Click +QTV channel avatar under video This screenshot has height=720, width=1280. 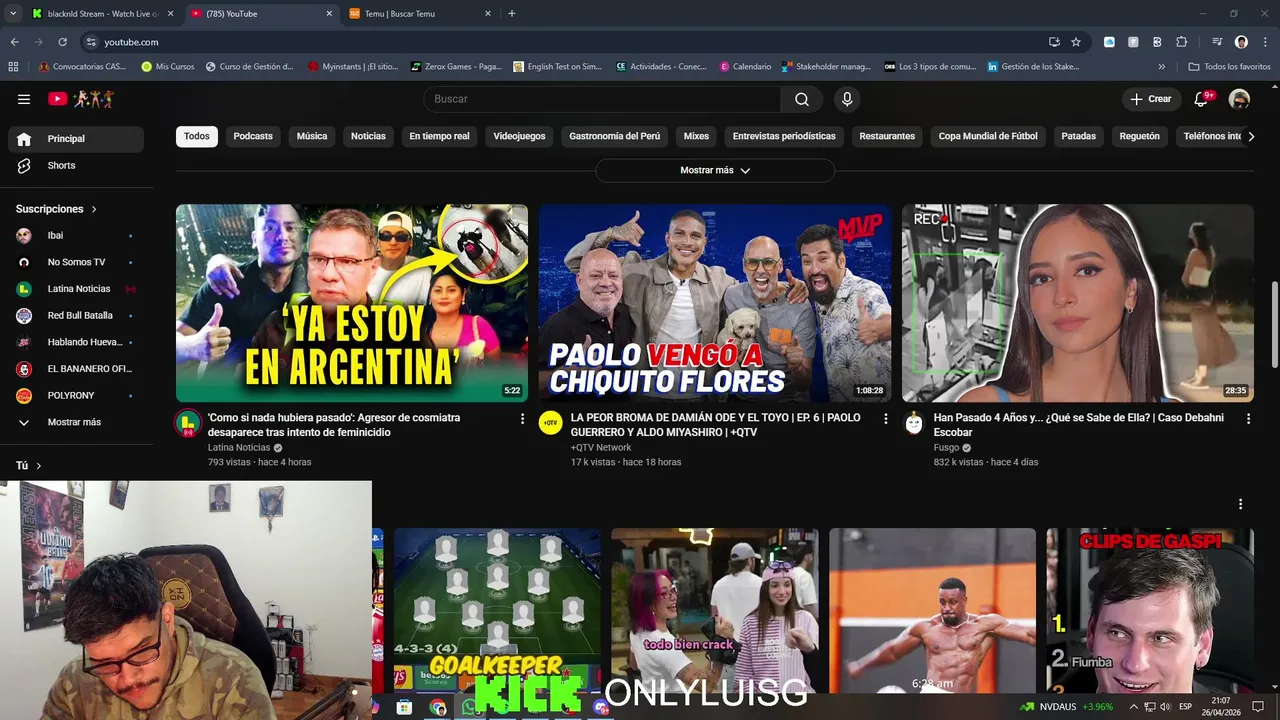(550, 423)
